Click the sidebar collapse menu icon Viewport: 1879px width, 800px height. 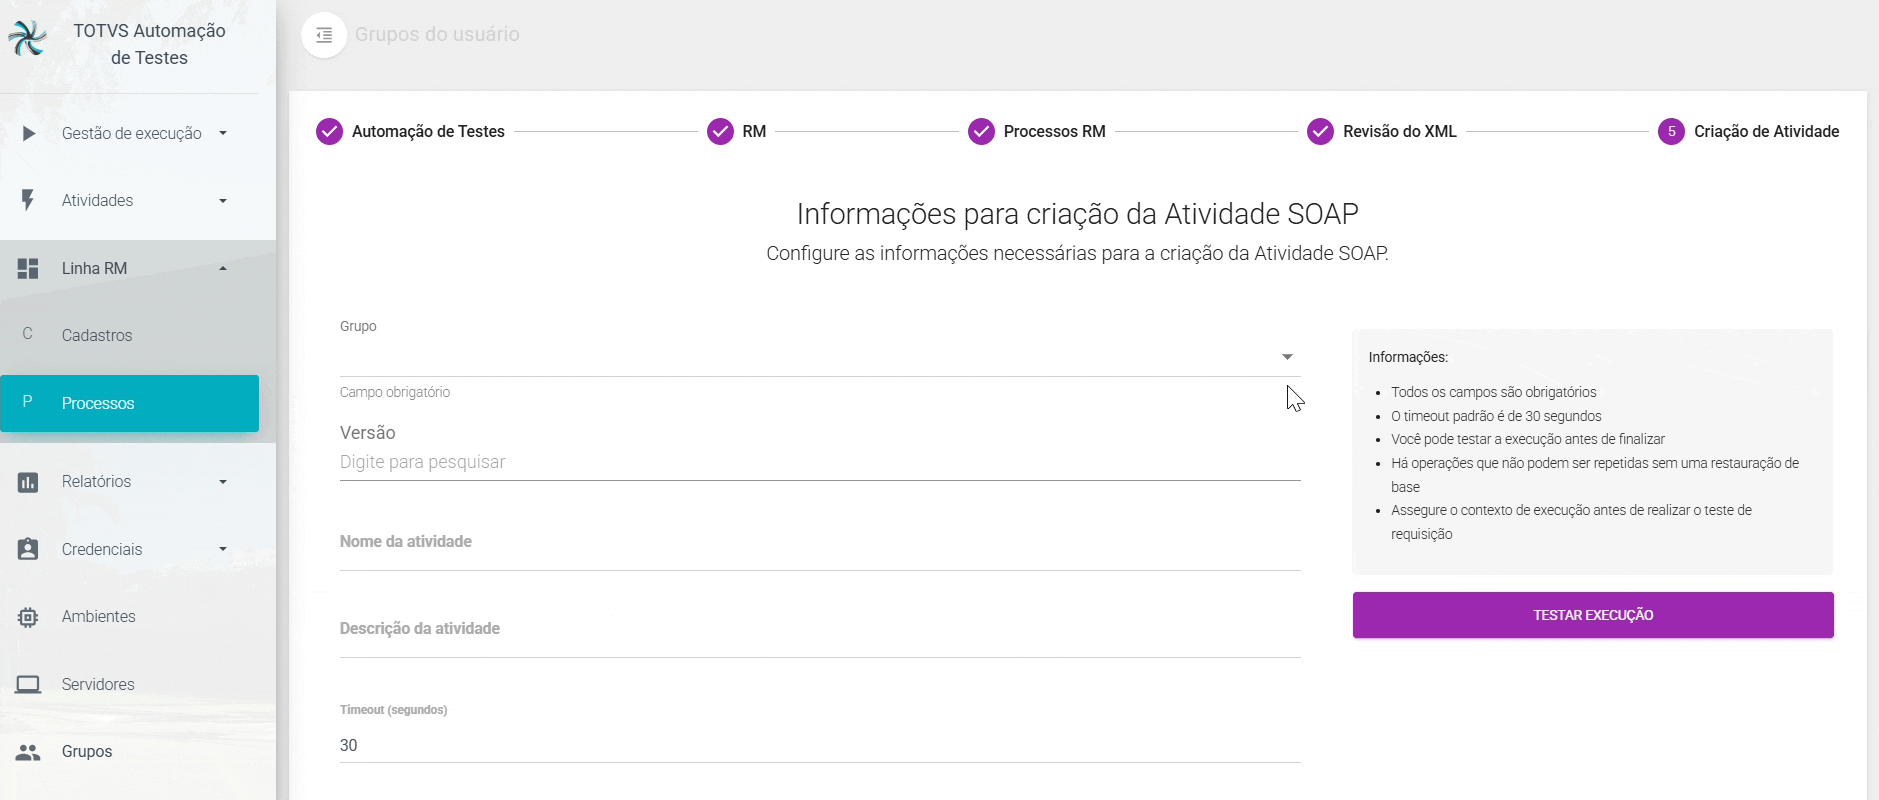[x=324, y=35]
